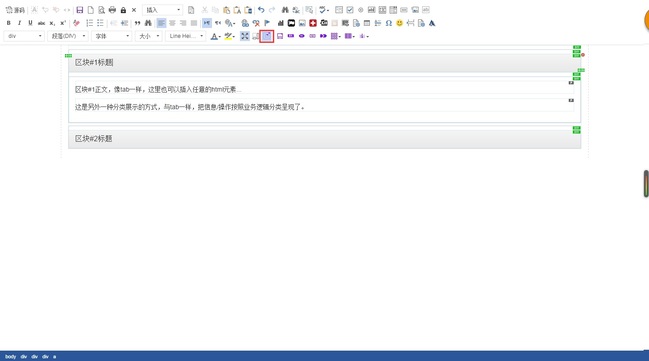The image size is (649, 361).
Task: Click the vertical scrollbar thumb at right
Action: 646,183
